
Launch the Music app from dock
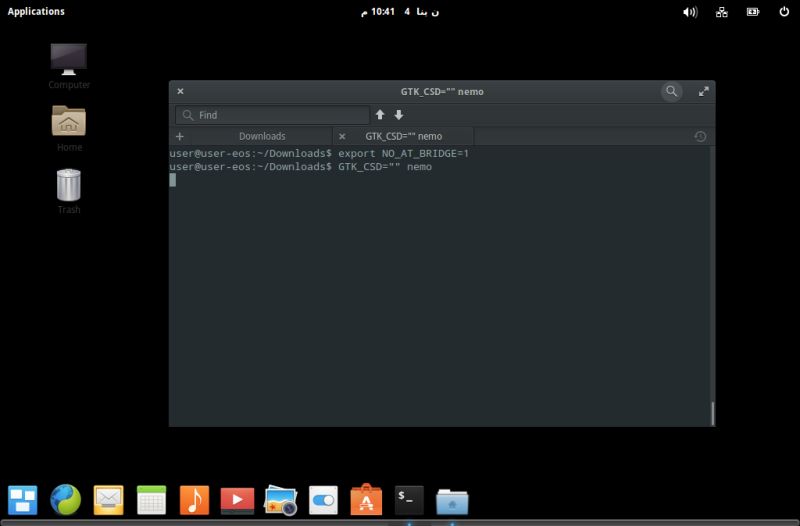[x=194, y=500]
